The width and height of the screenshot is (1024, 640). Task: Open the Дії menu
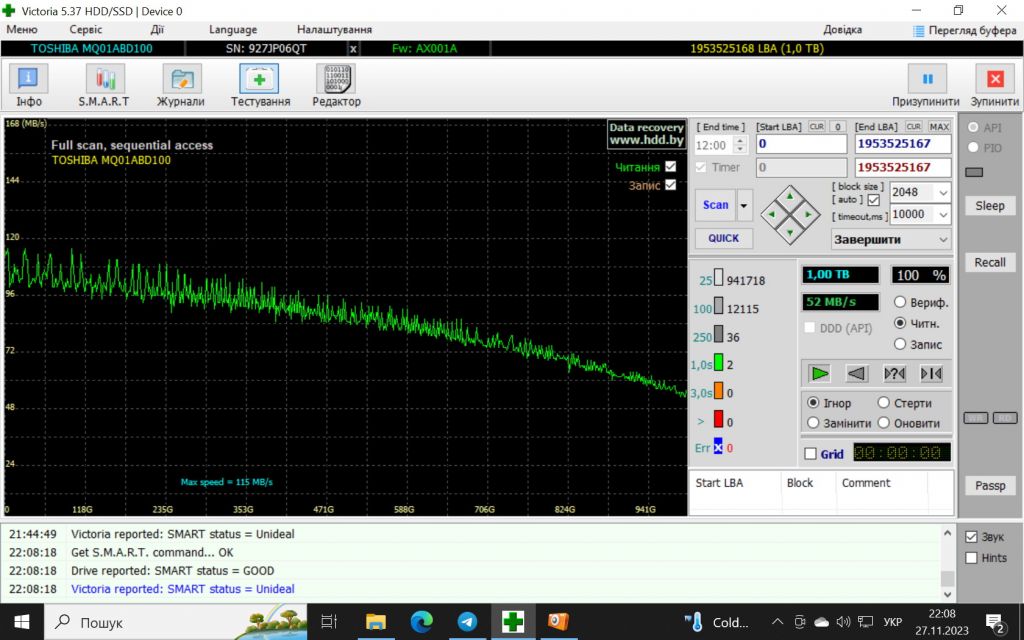tap(157, 29)
